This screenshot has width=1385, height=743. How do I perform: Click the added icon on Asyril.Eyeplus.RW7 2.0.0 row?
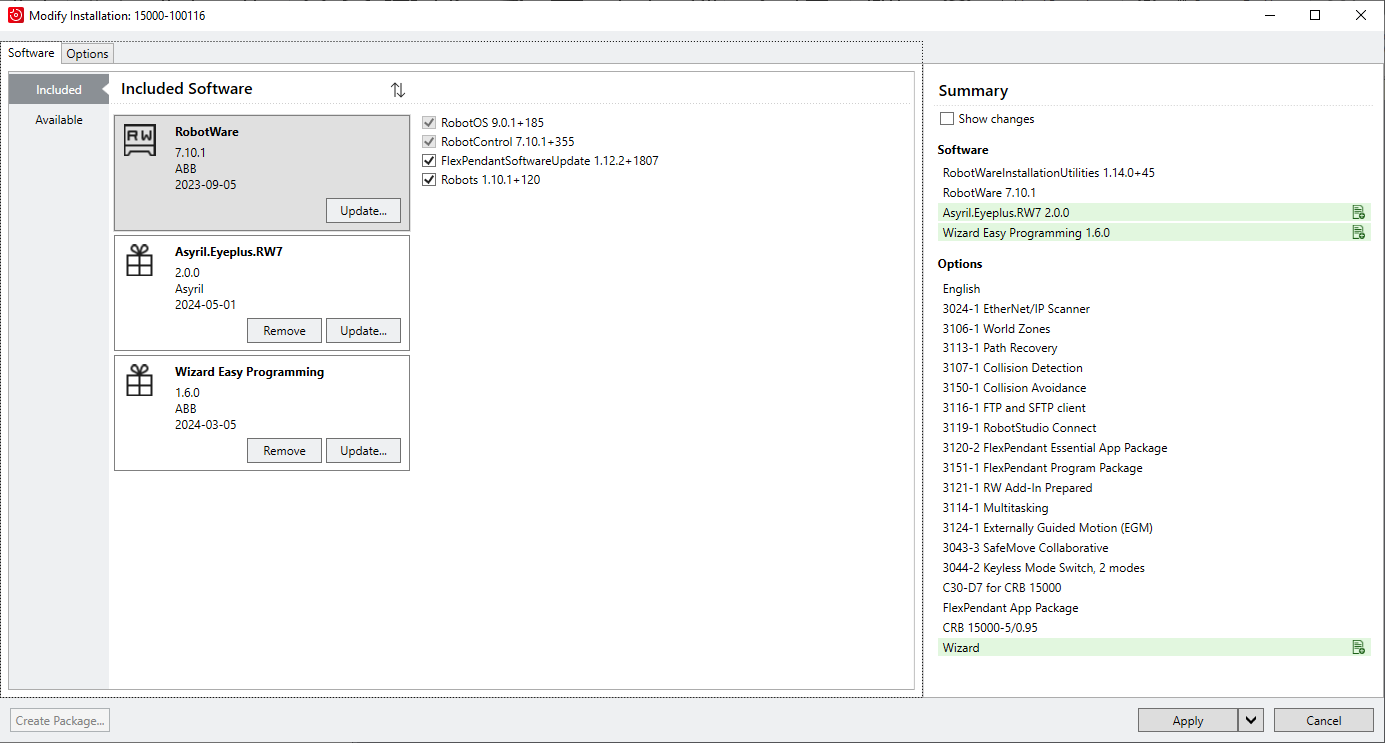pos(1358,212)
